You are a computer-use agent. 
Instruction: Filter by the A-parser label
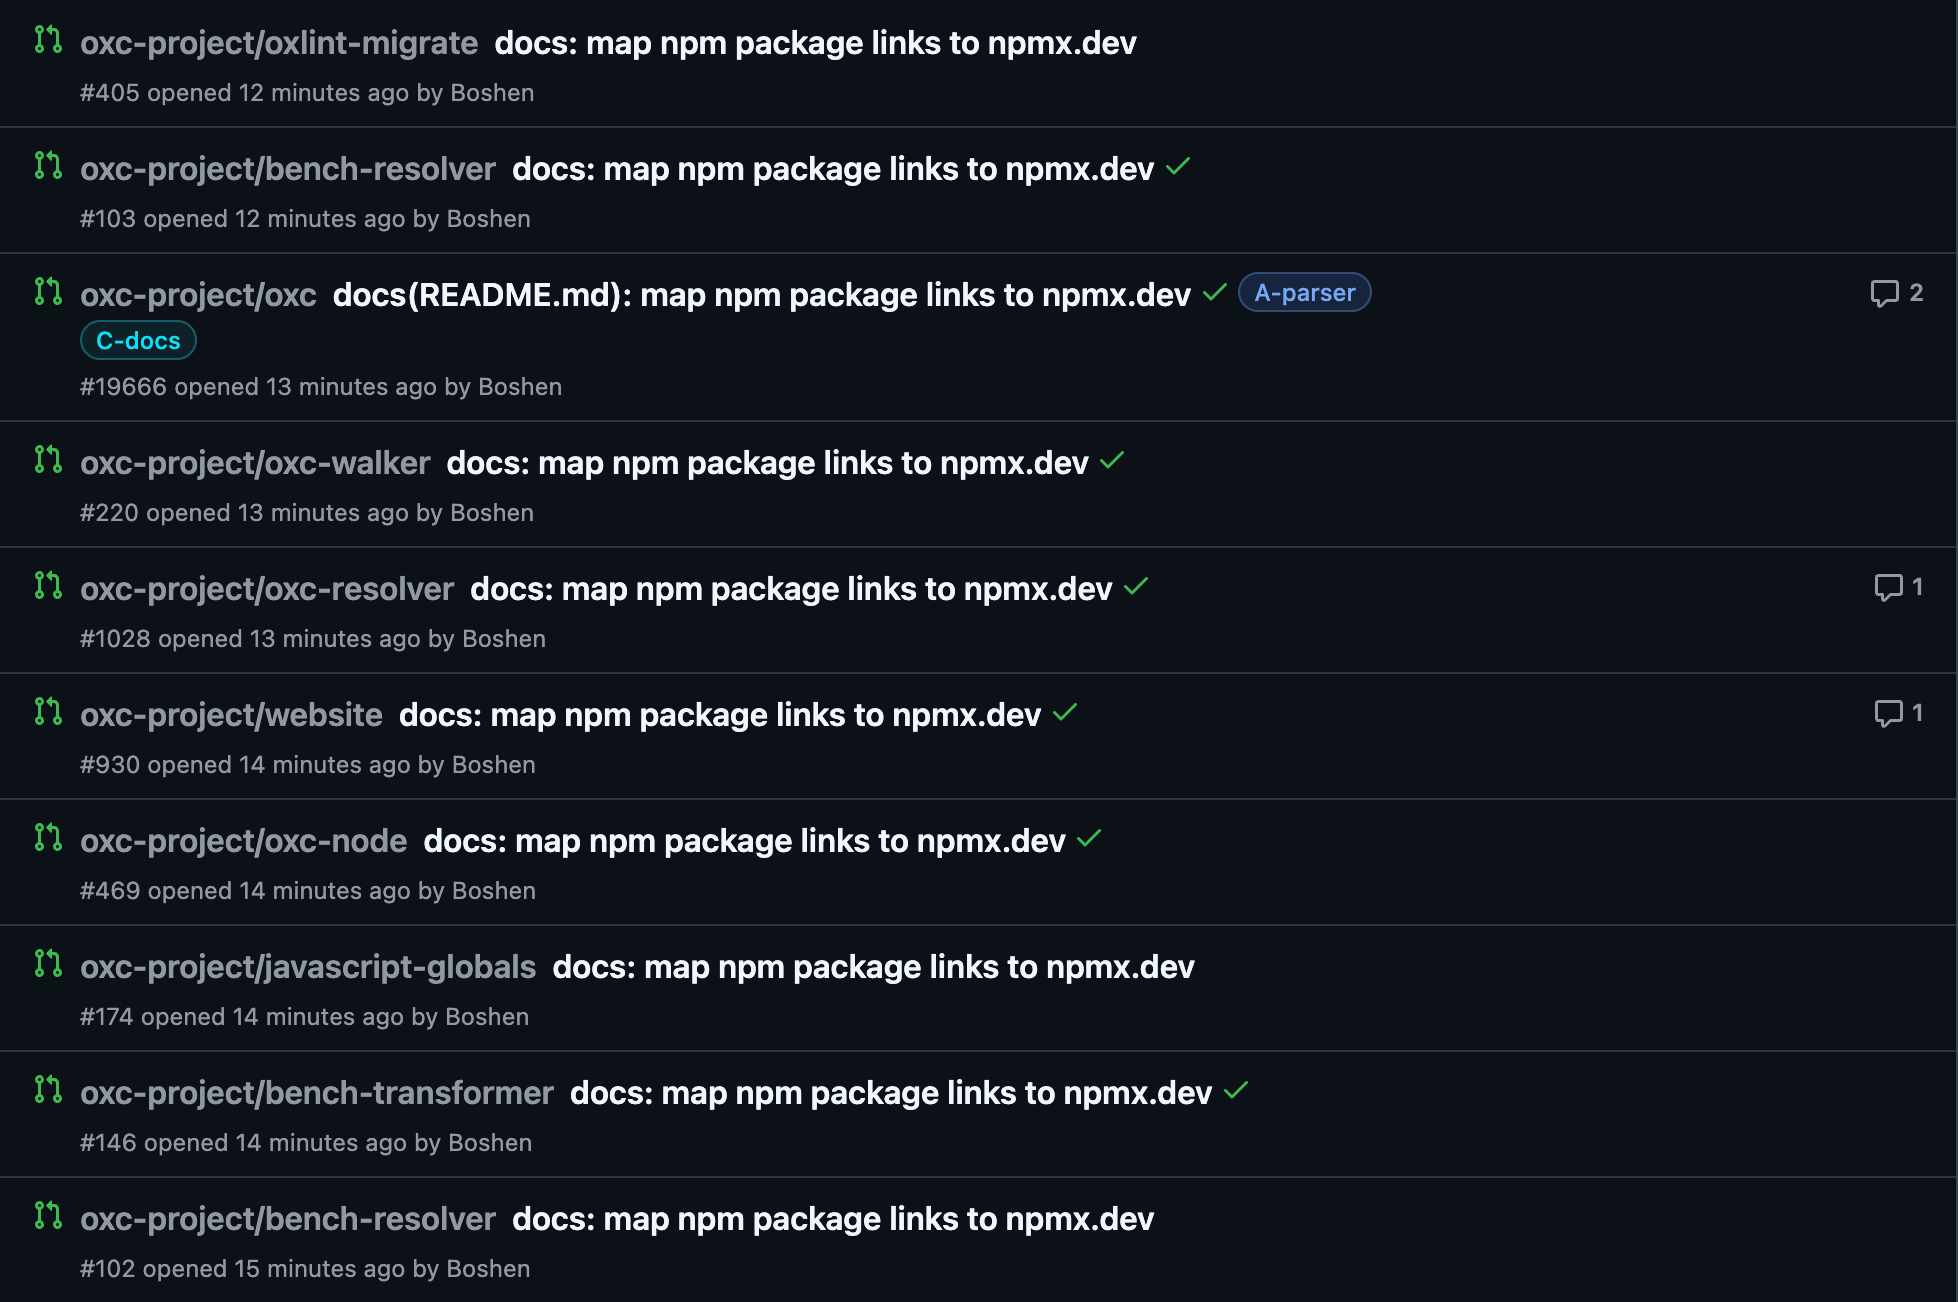point(1304,293)
